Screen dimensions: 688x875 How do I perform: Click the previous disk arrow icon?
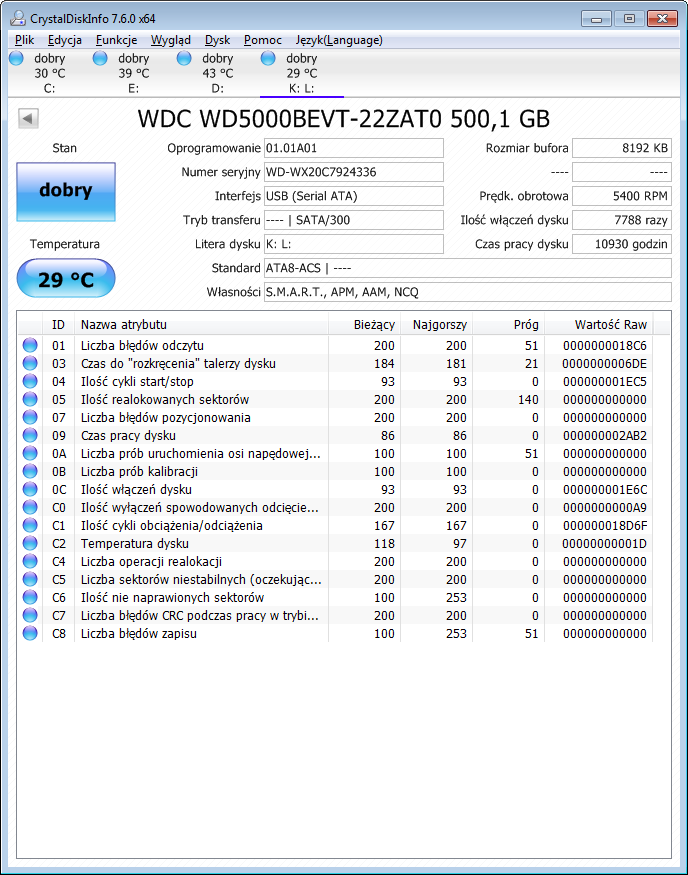[28, 118]
